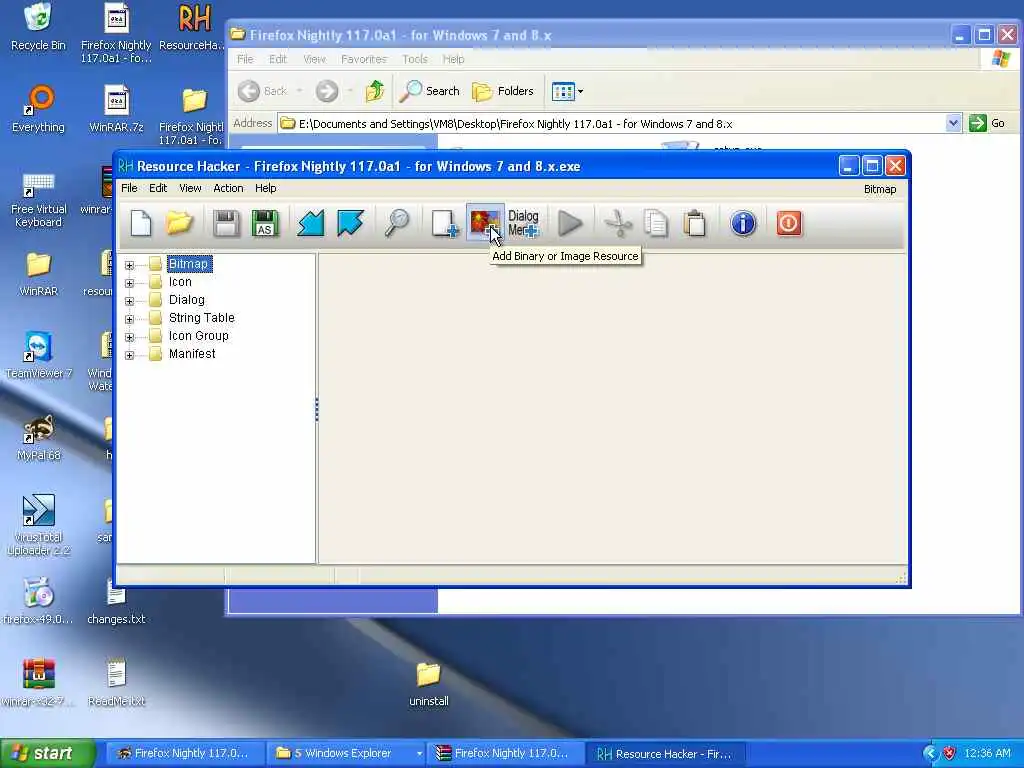This screenshot has height=768, width=1024.
Task: Open Resource Hacker Edit menu
Action: click(158, 188)
